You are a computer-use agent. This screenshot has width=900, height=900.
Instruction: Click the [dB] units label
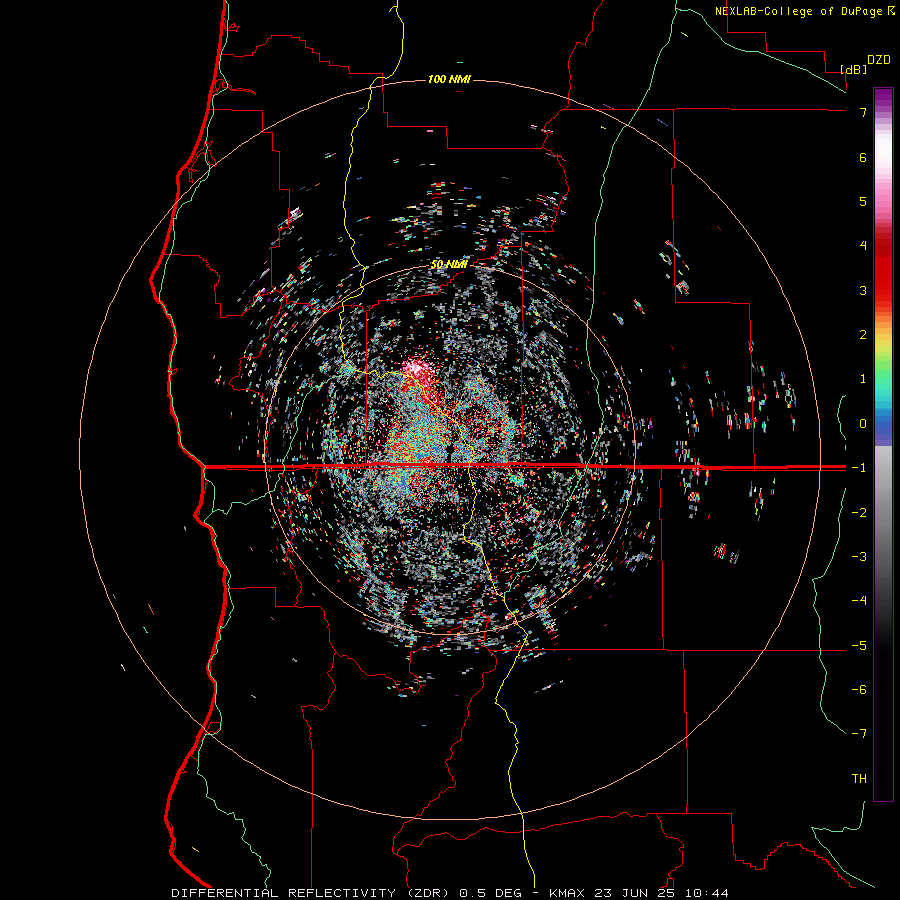[x=854, y=69]
